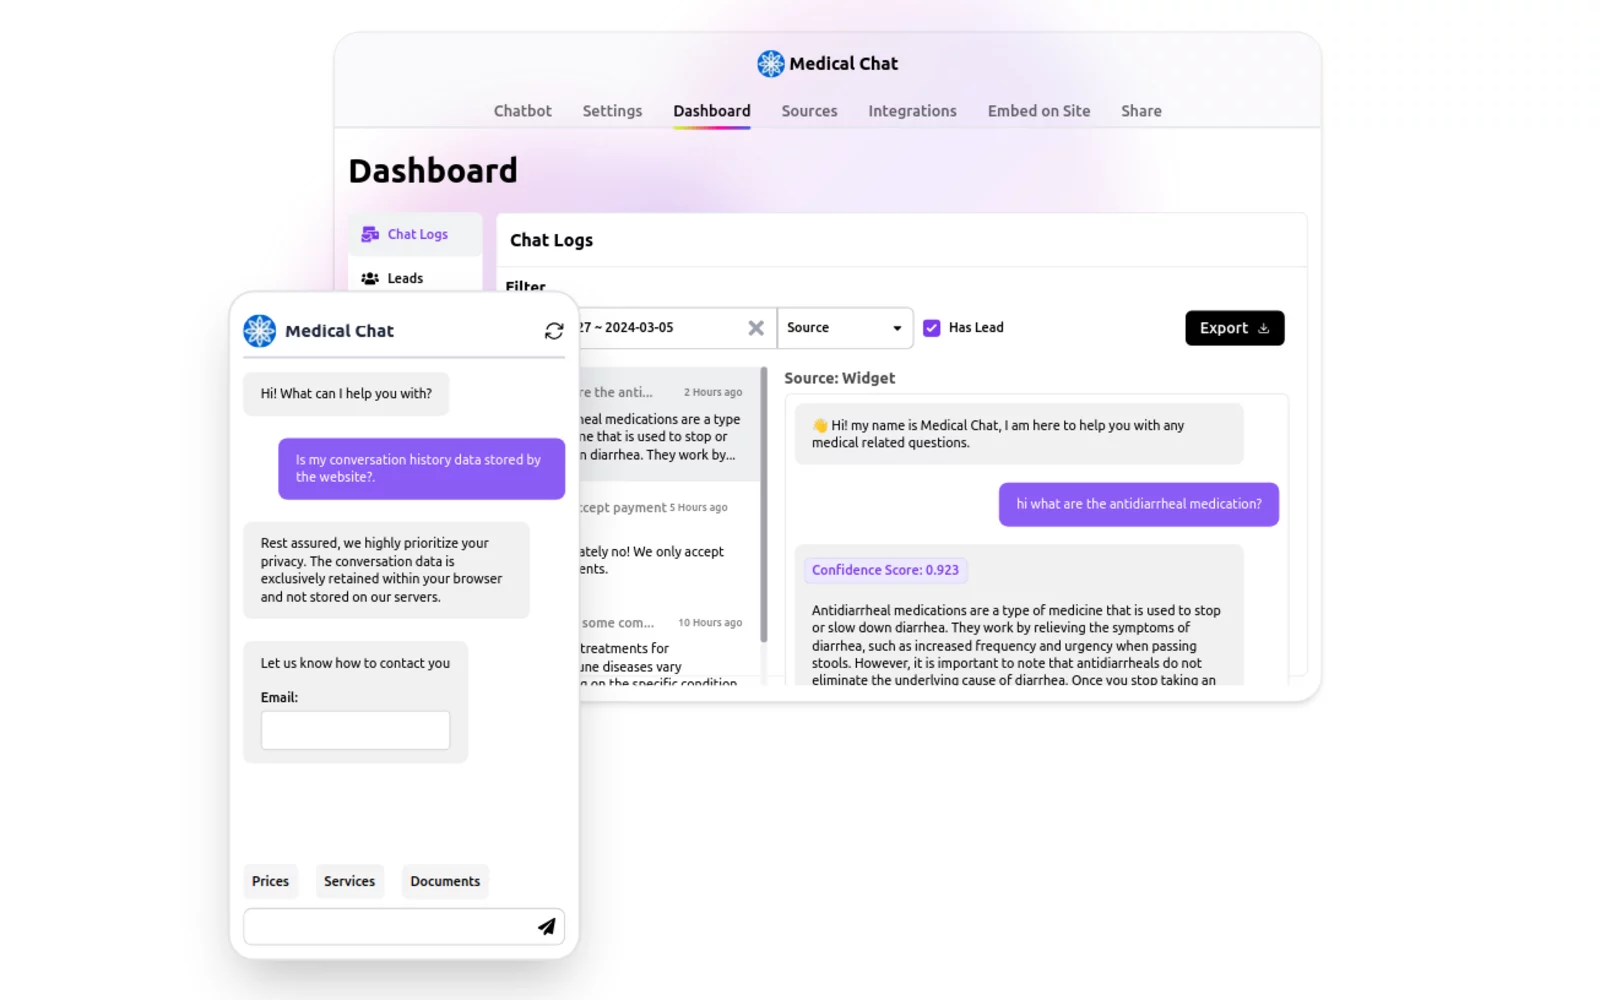Open the Integrations tab

pos(911,111)
